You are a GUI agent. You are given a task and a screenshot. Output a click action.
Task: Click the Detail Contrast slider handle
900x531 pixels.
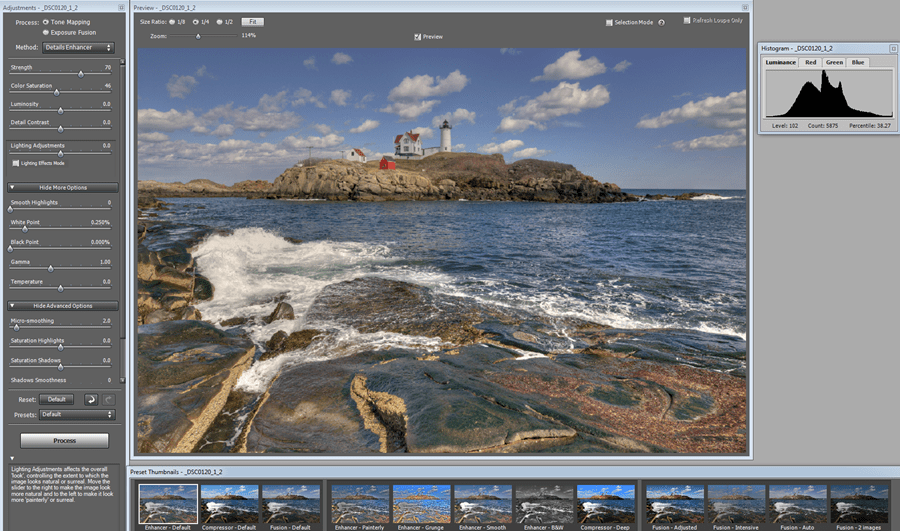pyautogui.click(x=60, y=129)
